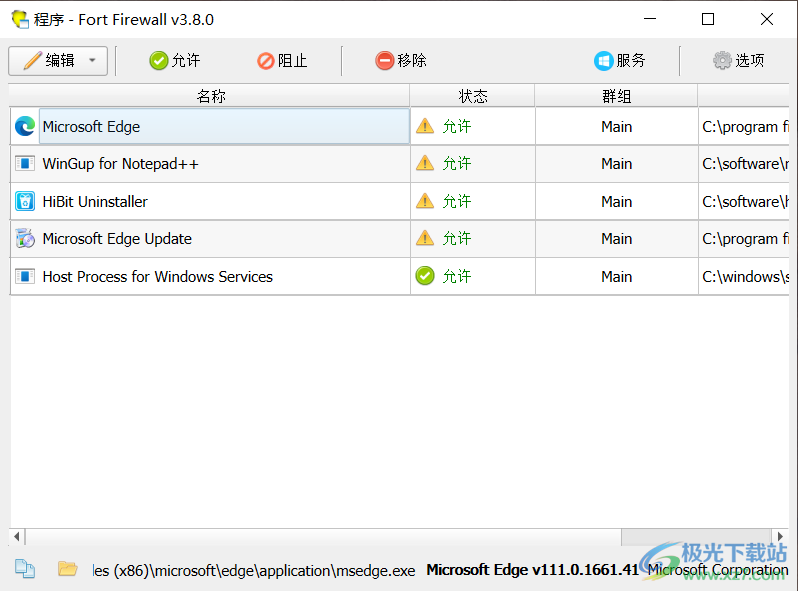Sort by the 名称 column header
This screenshot has width=798, height=591.
click(x=210, y=96)
